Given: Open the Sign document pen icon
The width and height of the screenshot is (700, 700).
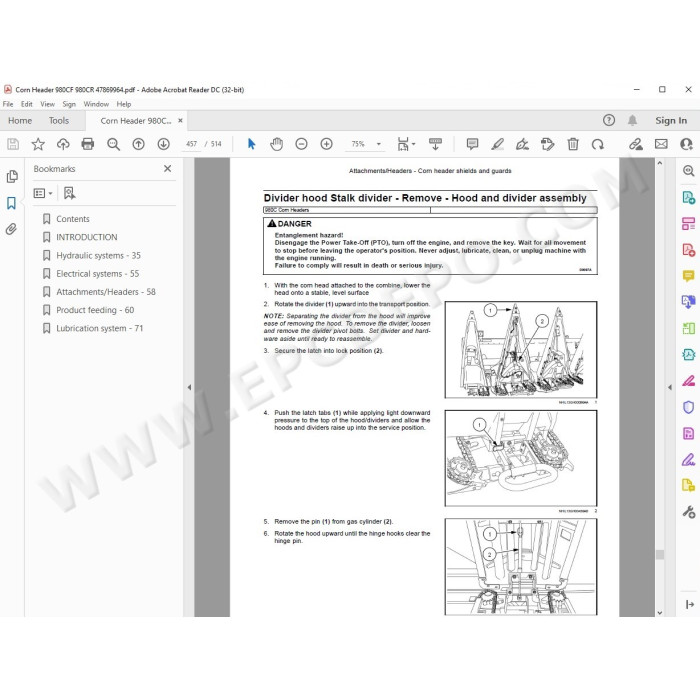Looking at the screenshot, I should (x=522, y=144).
